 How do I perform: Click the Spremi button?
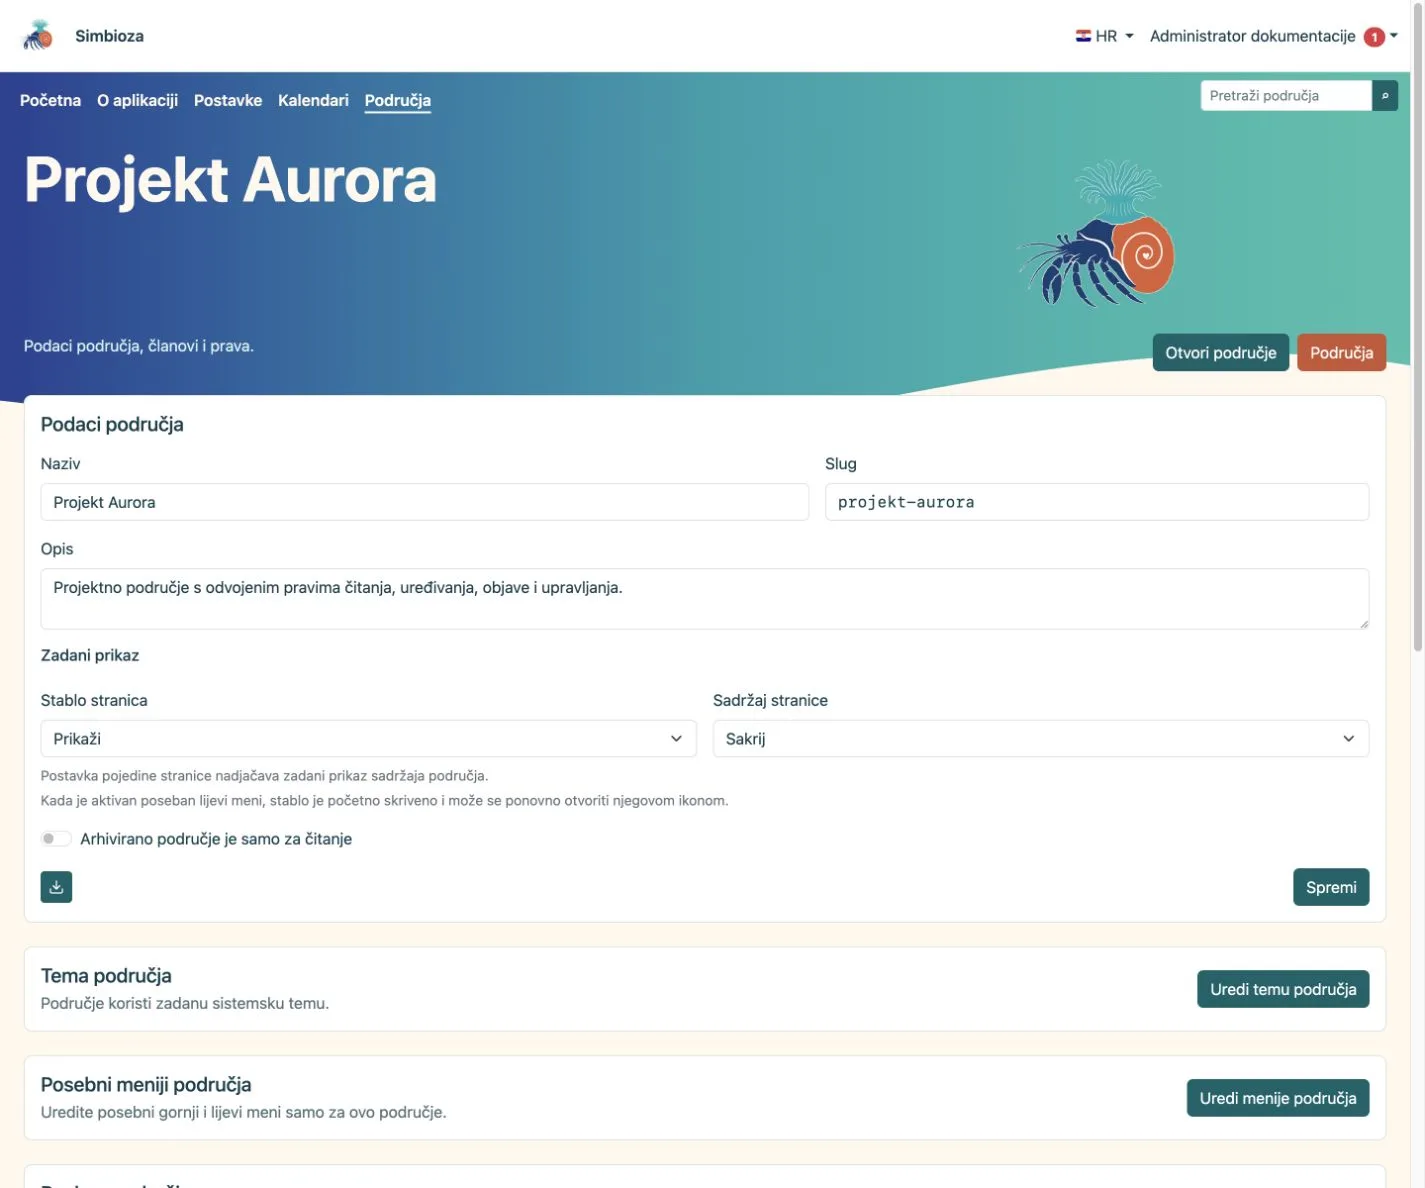1331,887
